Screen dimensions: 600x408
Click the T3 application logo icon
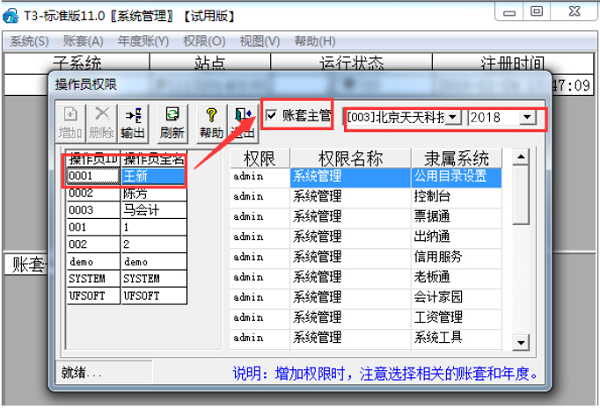tap(10, 16)
